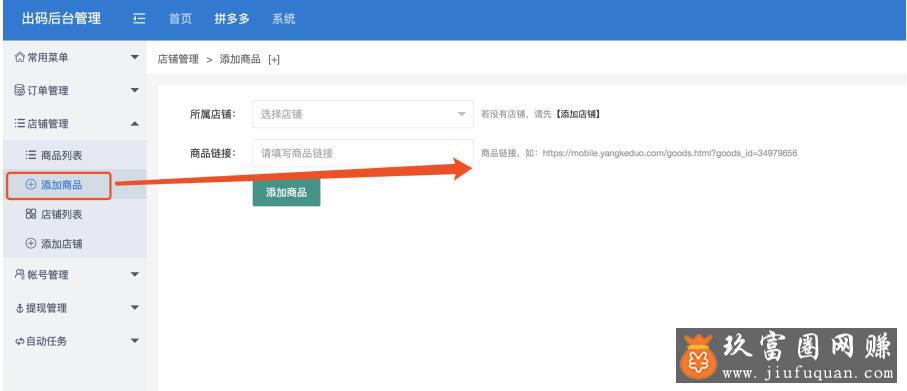Expand the 订单管理 arrow

[x=135, y=90]
